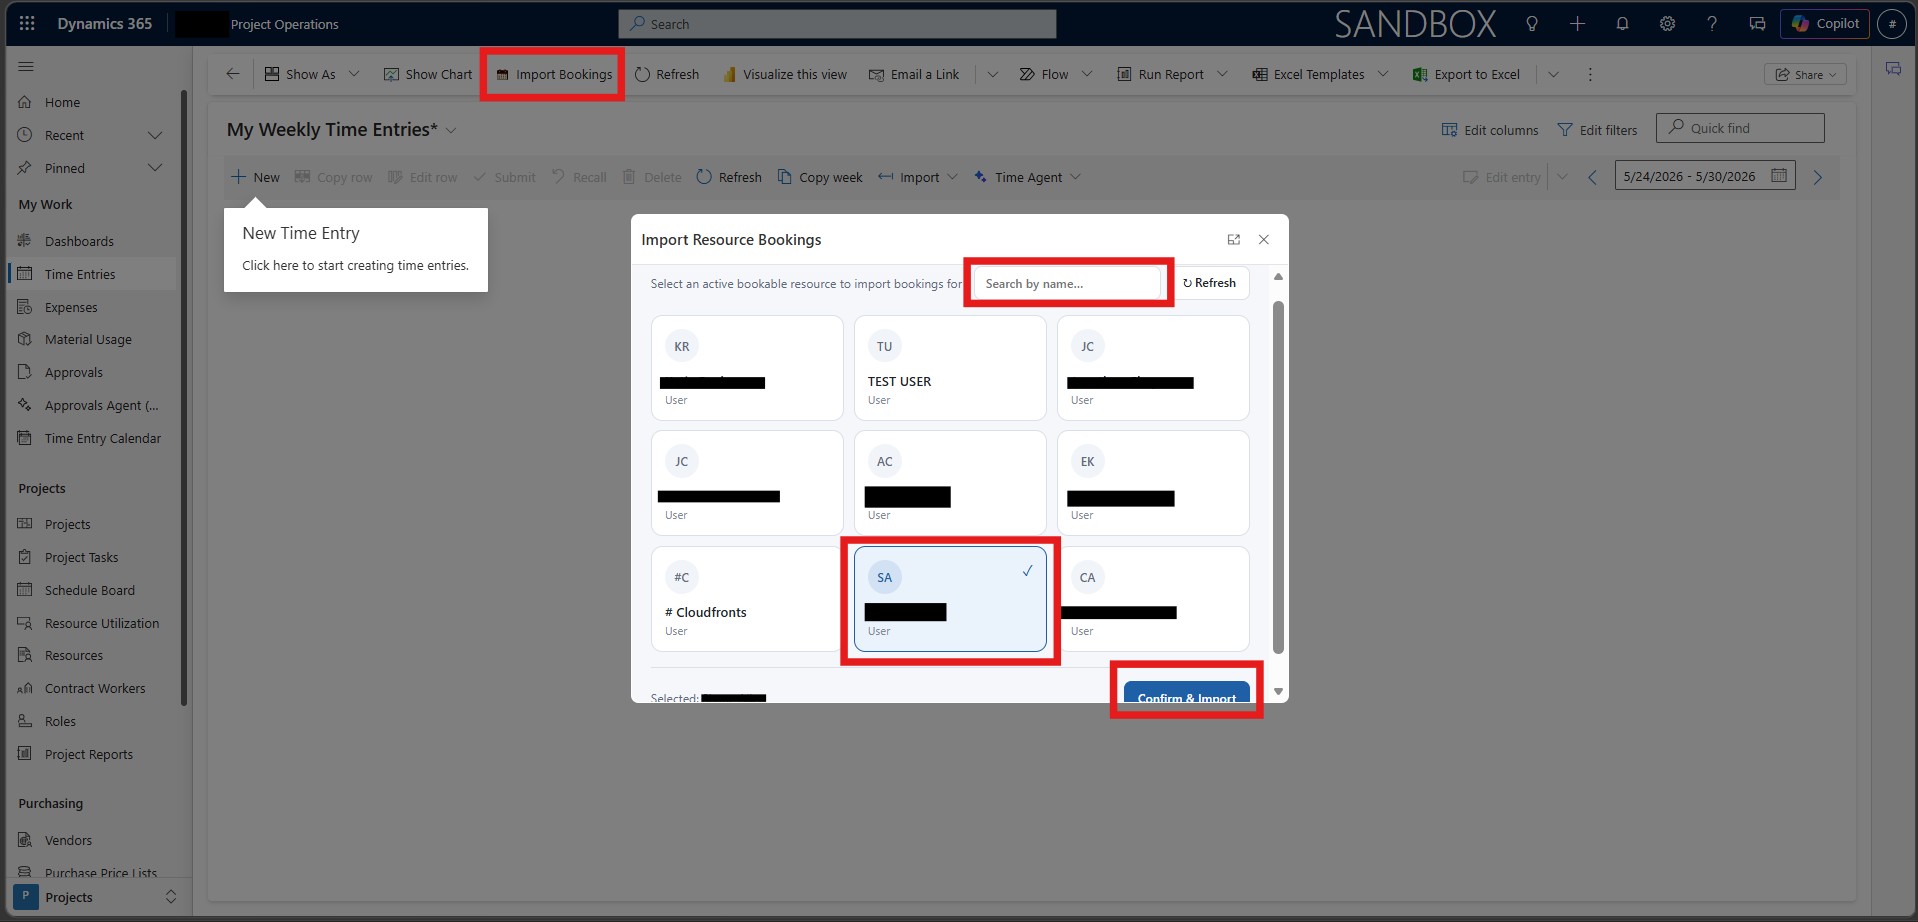Go to previous week arrow
The width and height of the screenshot is (1918, 922).
coord(1593,177)
